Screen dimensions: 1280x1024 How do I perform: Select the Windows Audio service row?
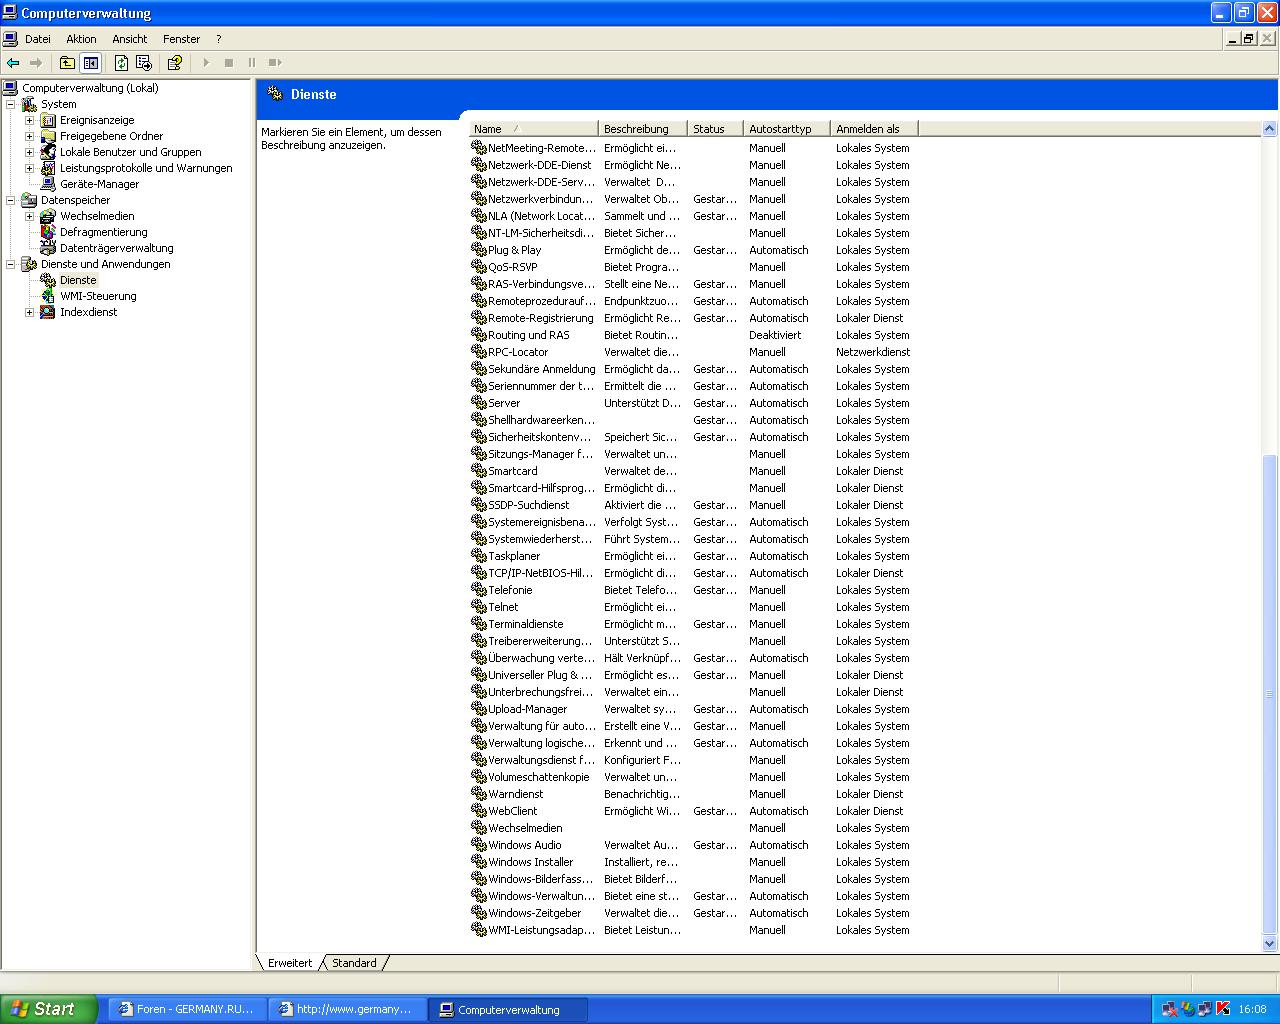(524, 845)
